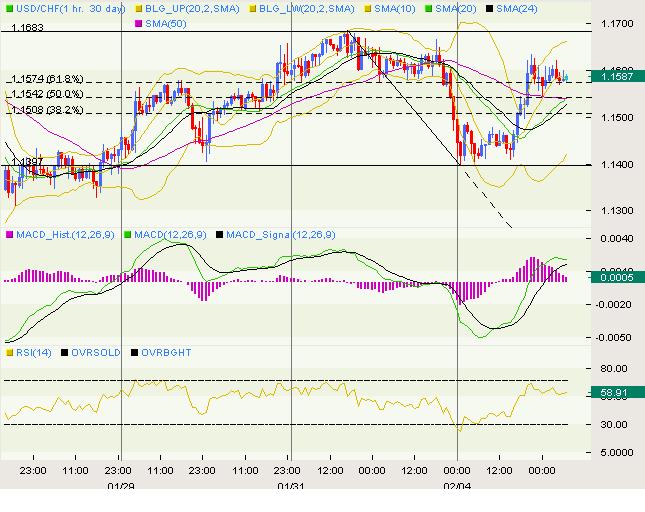Click the magenta SMA(50) legend swatch
Viewport: 645px width, 512px height.
point(139,24)
